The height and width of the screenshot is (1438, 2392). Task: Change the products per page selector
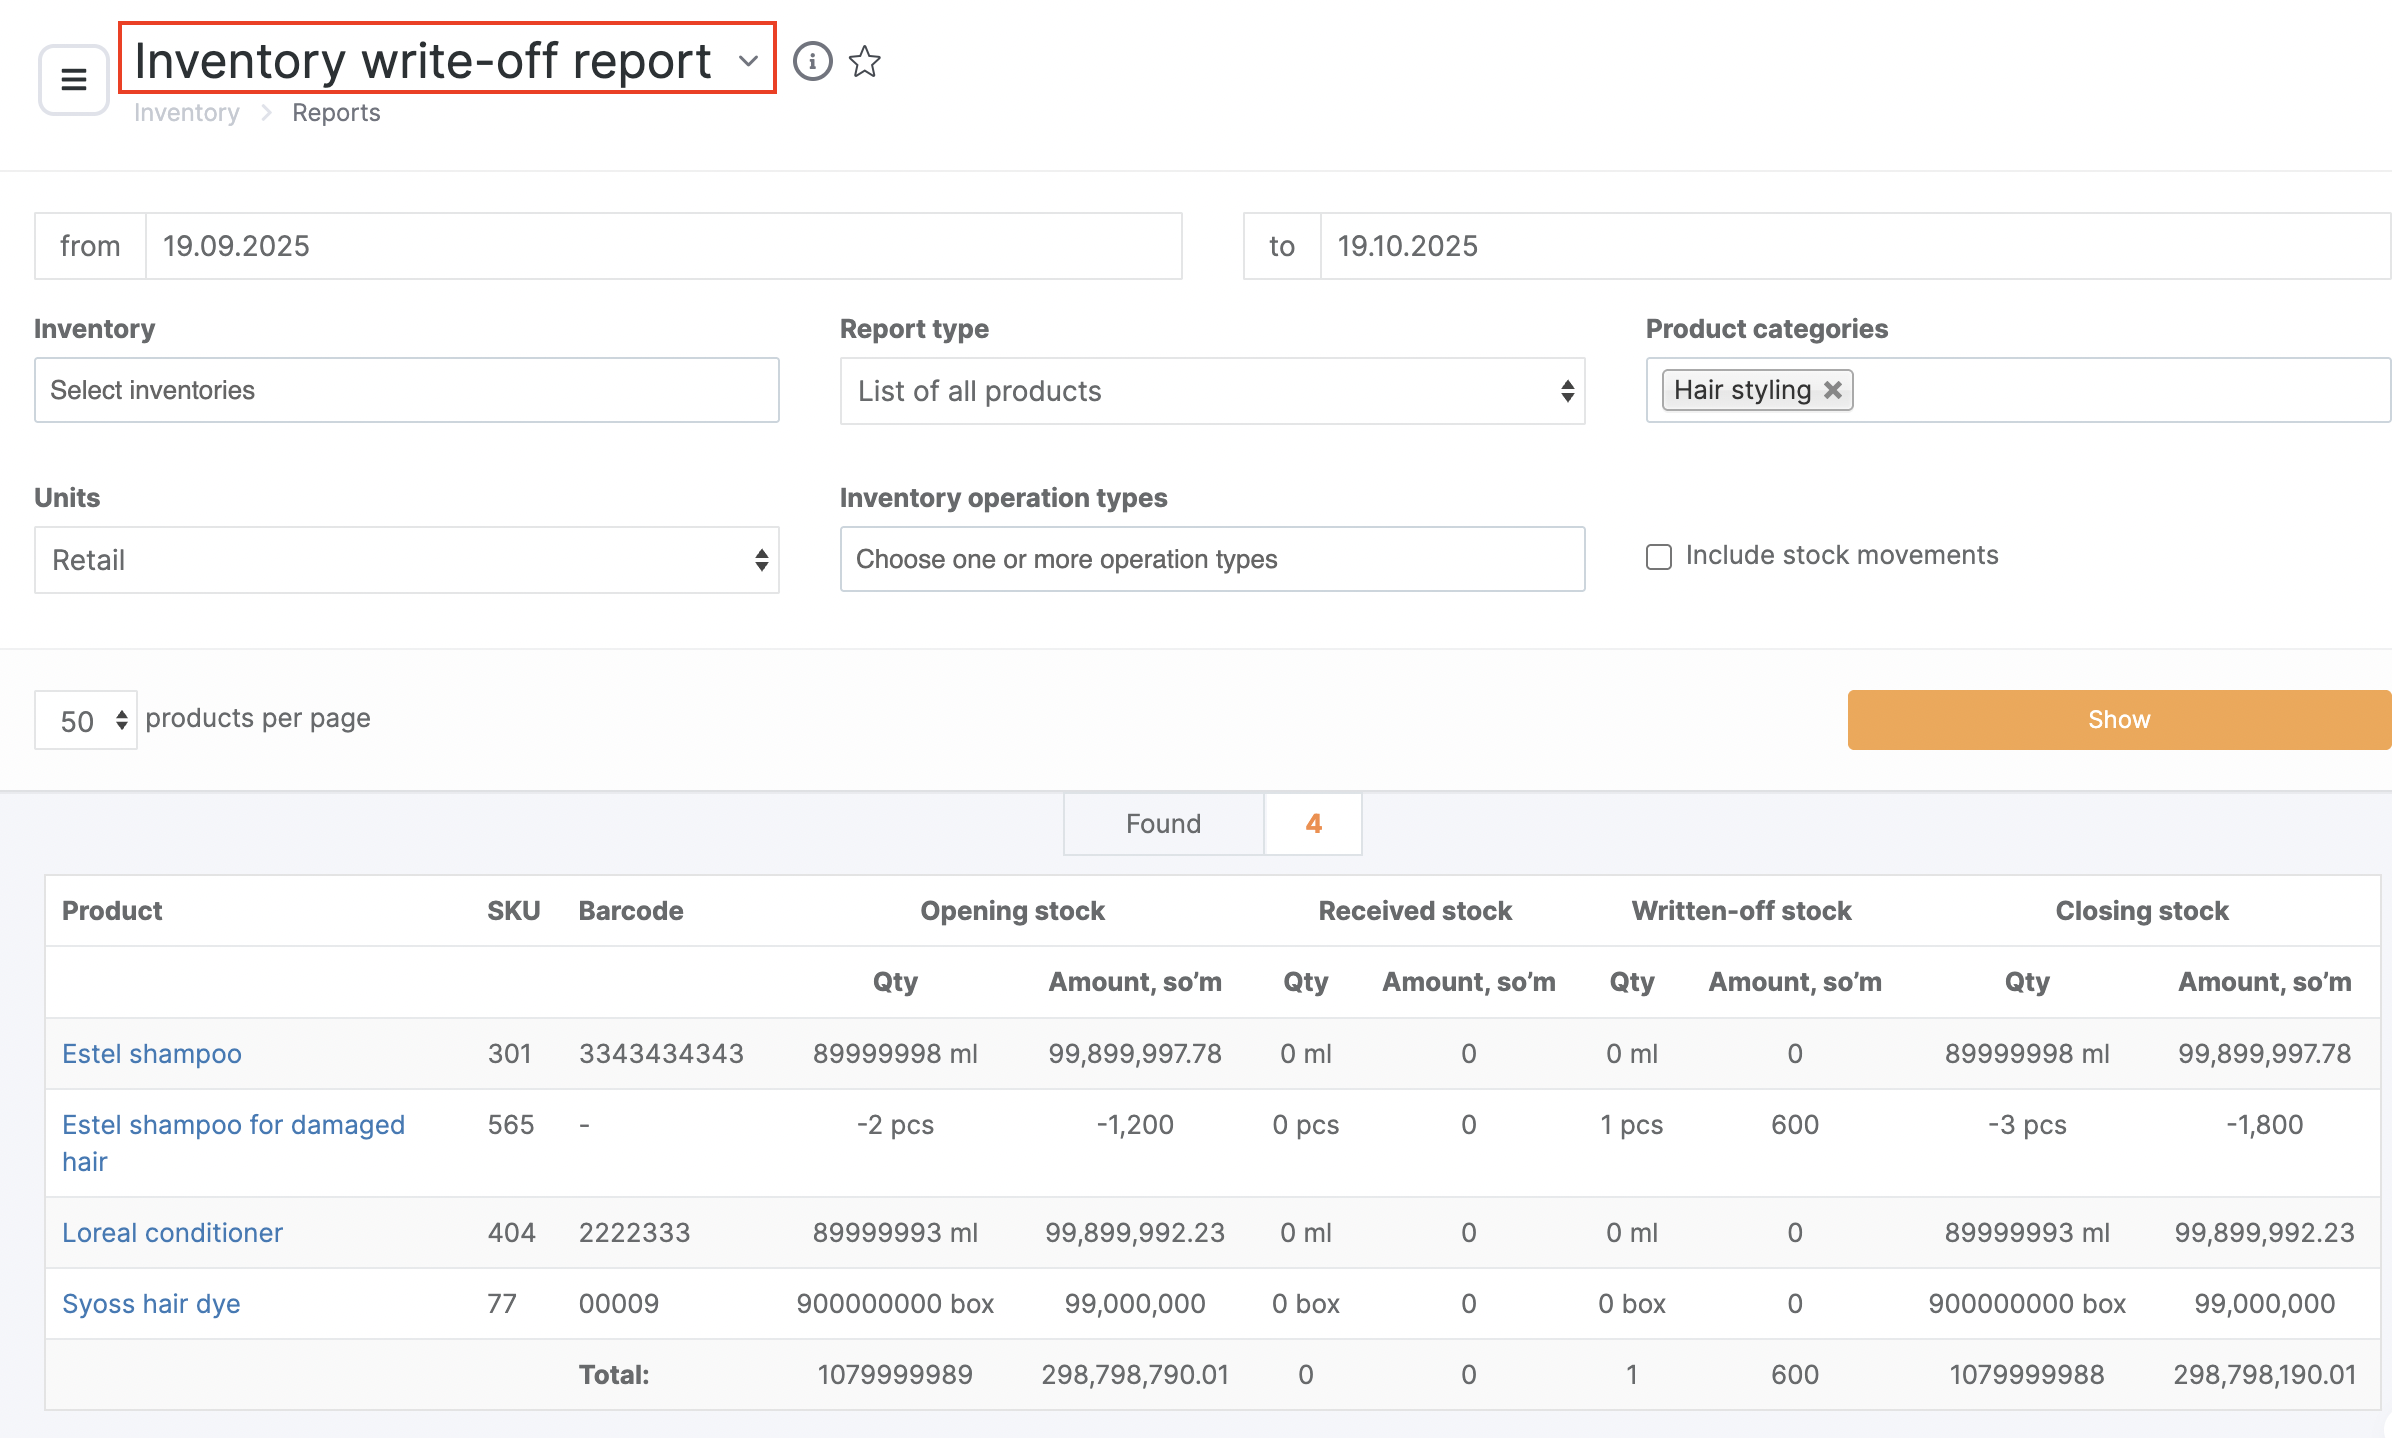pyautogui.click(x=86, y=720)
